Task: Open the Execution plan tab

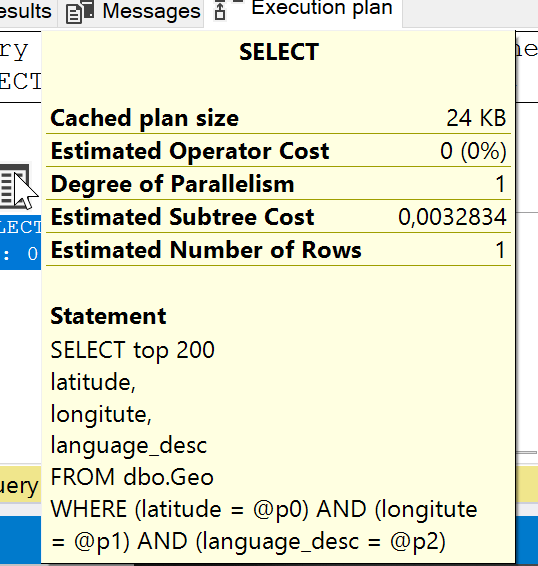Action: (303, 13)
